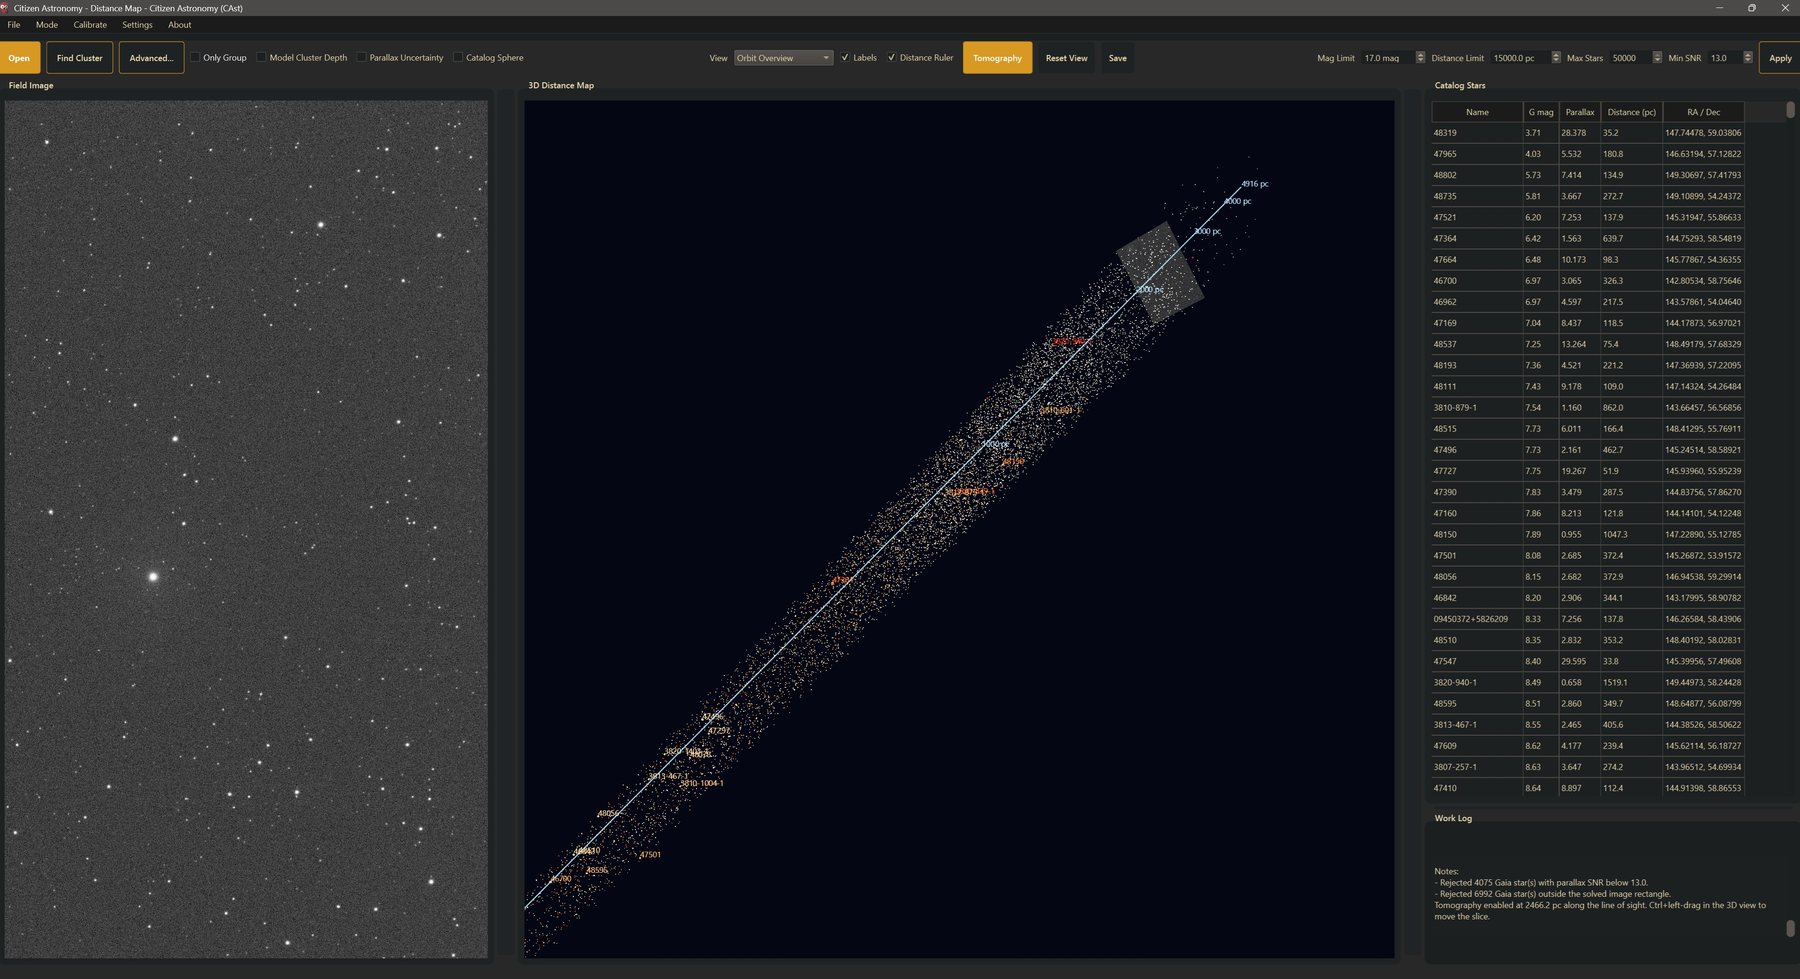
Task: Select catalog star row 47410
Action: coord(1588,788)
